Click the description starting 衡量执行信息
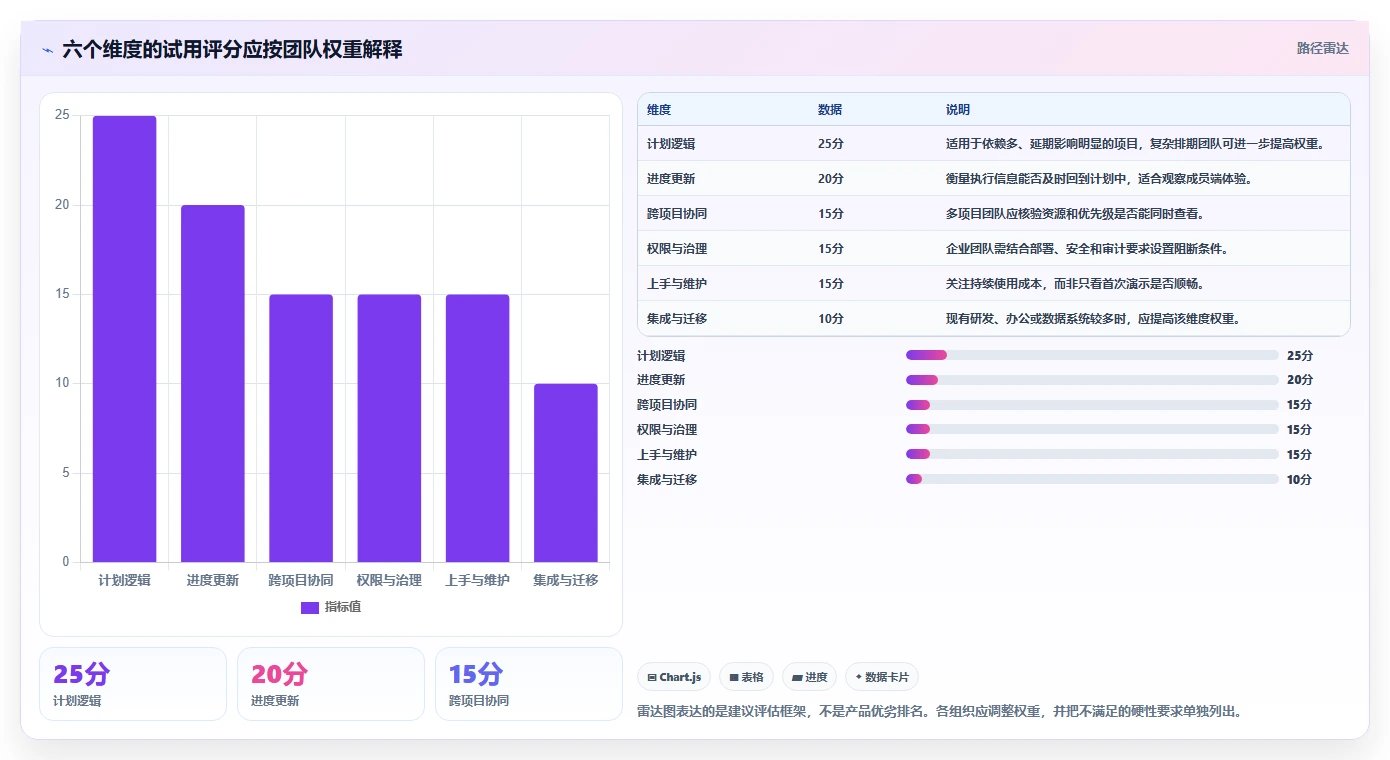 coord(1099,179)
